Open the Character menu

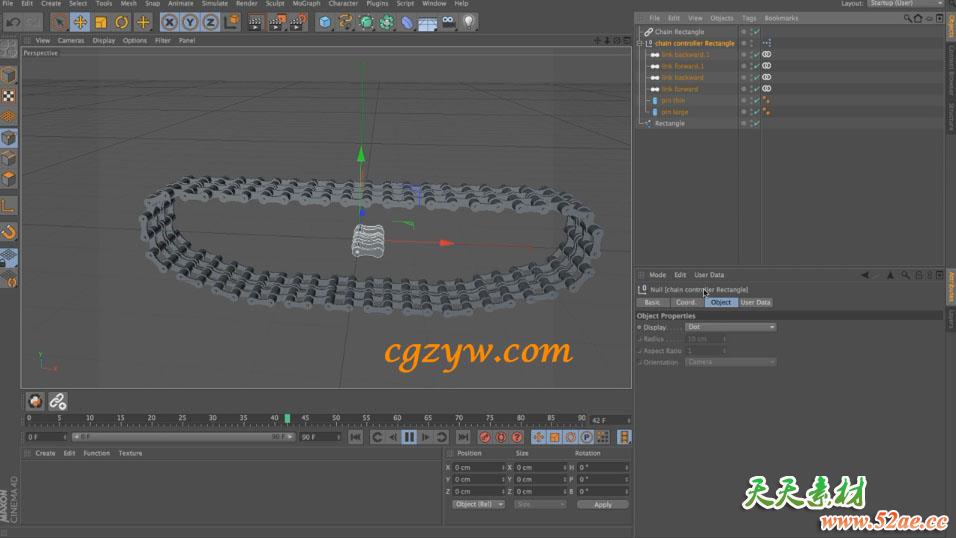click(343, 4)
